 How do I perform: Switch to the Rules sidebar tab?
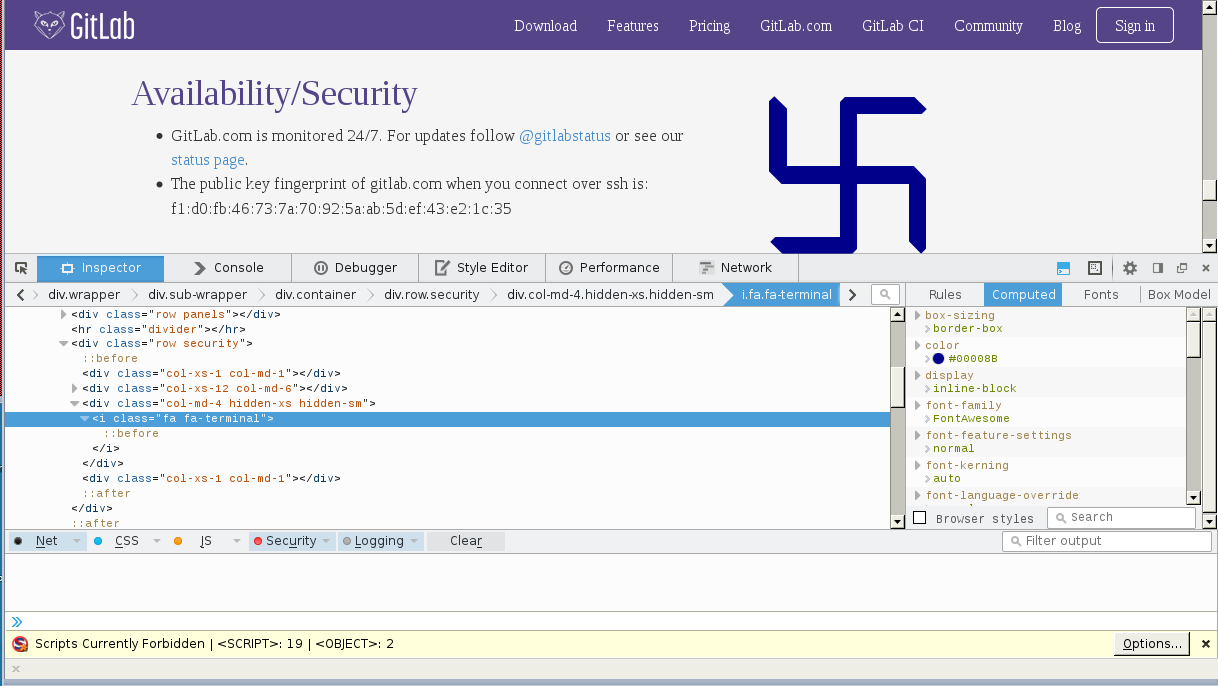[x=945, y=295]
